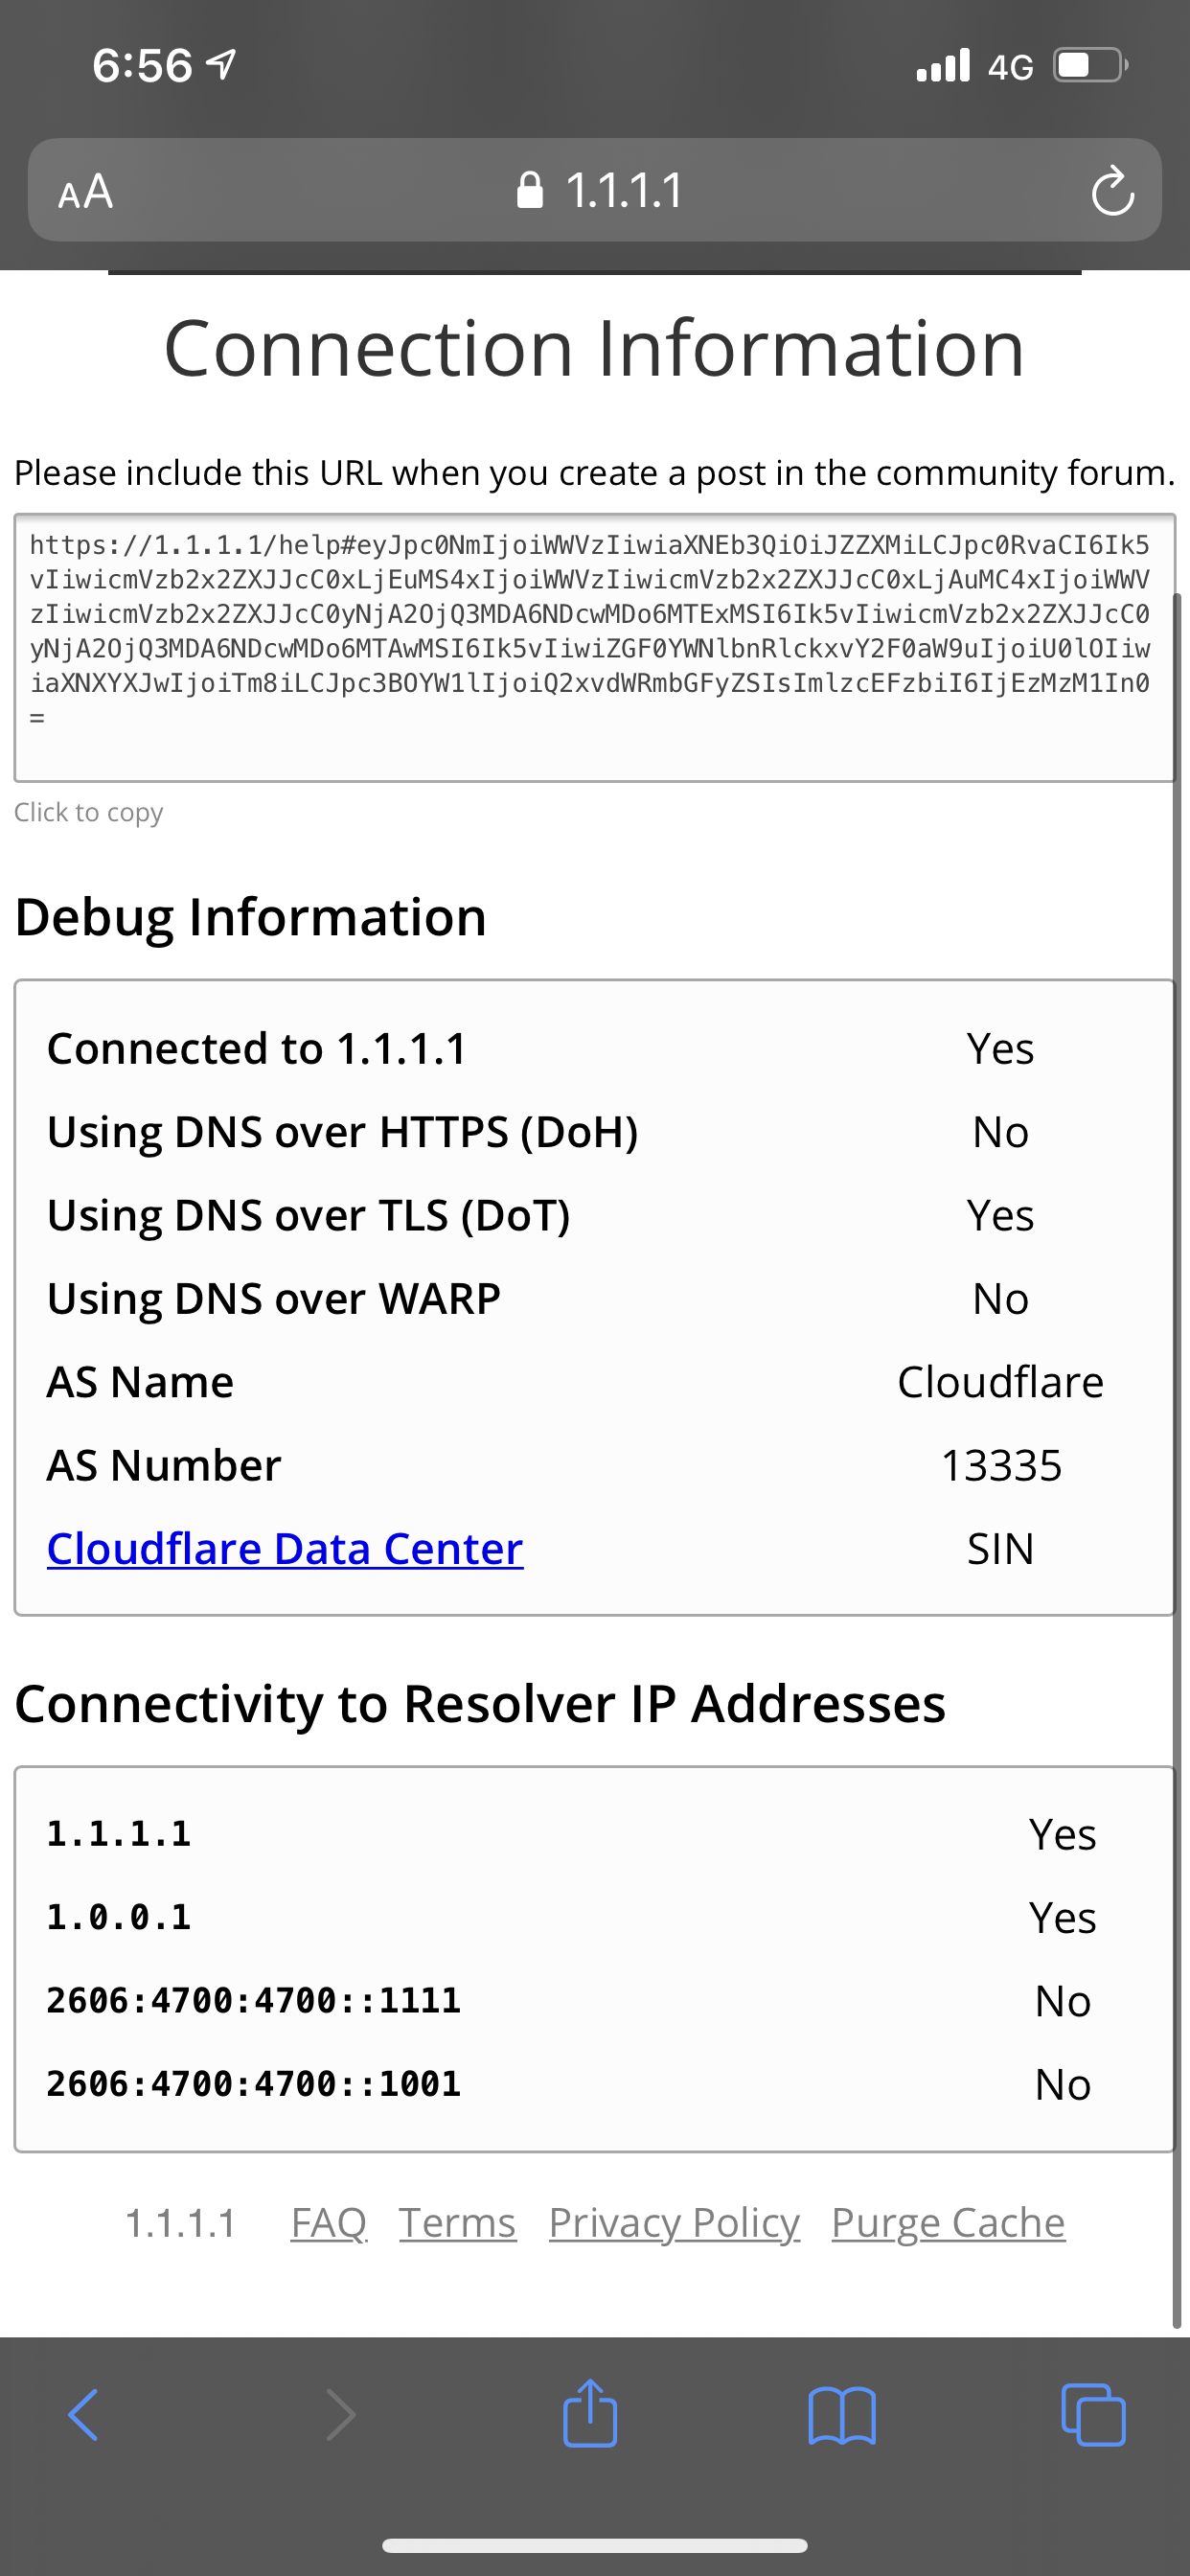Tap the AS Name value Cloudflare
The image size is (1190, 2576).
(x=1001, y=1382)
